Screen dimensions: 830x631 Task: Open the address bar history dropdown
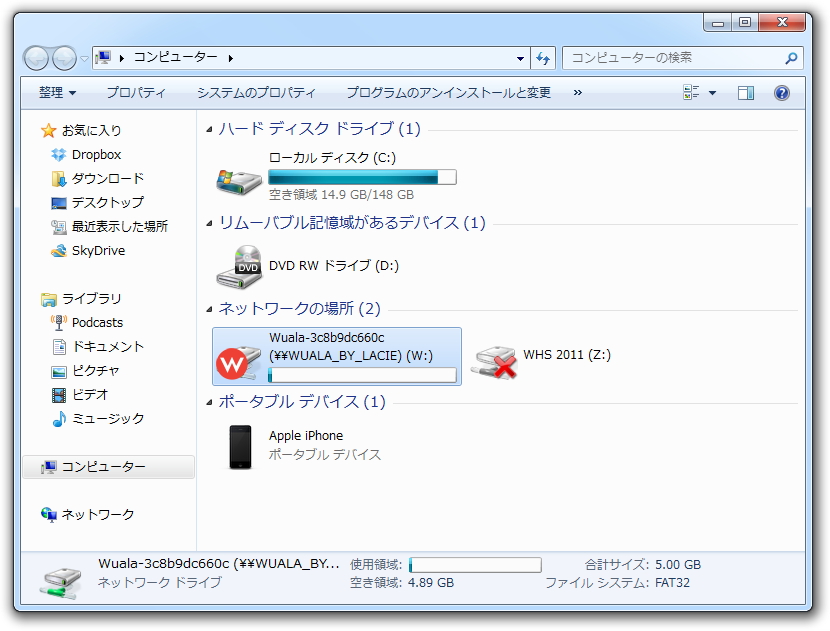(x=521, y=59)
